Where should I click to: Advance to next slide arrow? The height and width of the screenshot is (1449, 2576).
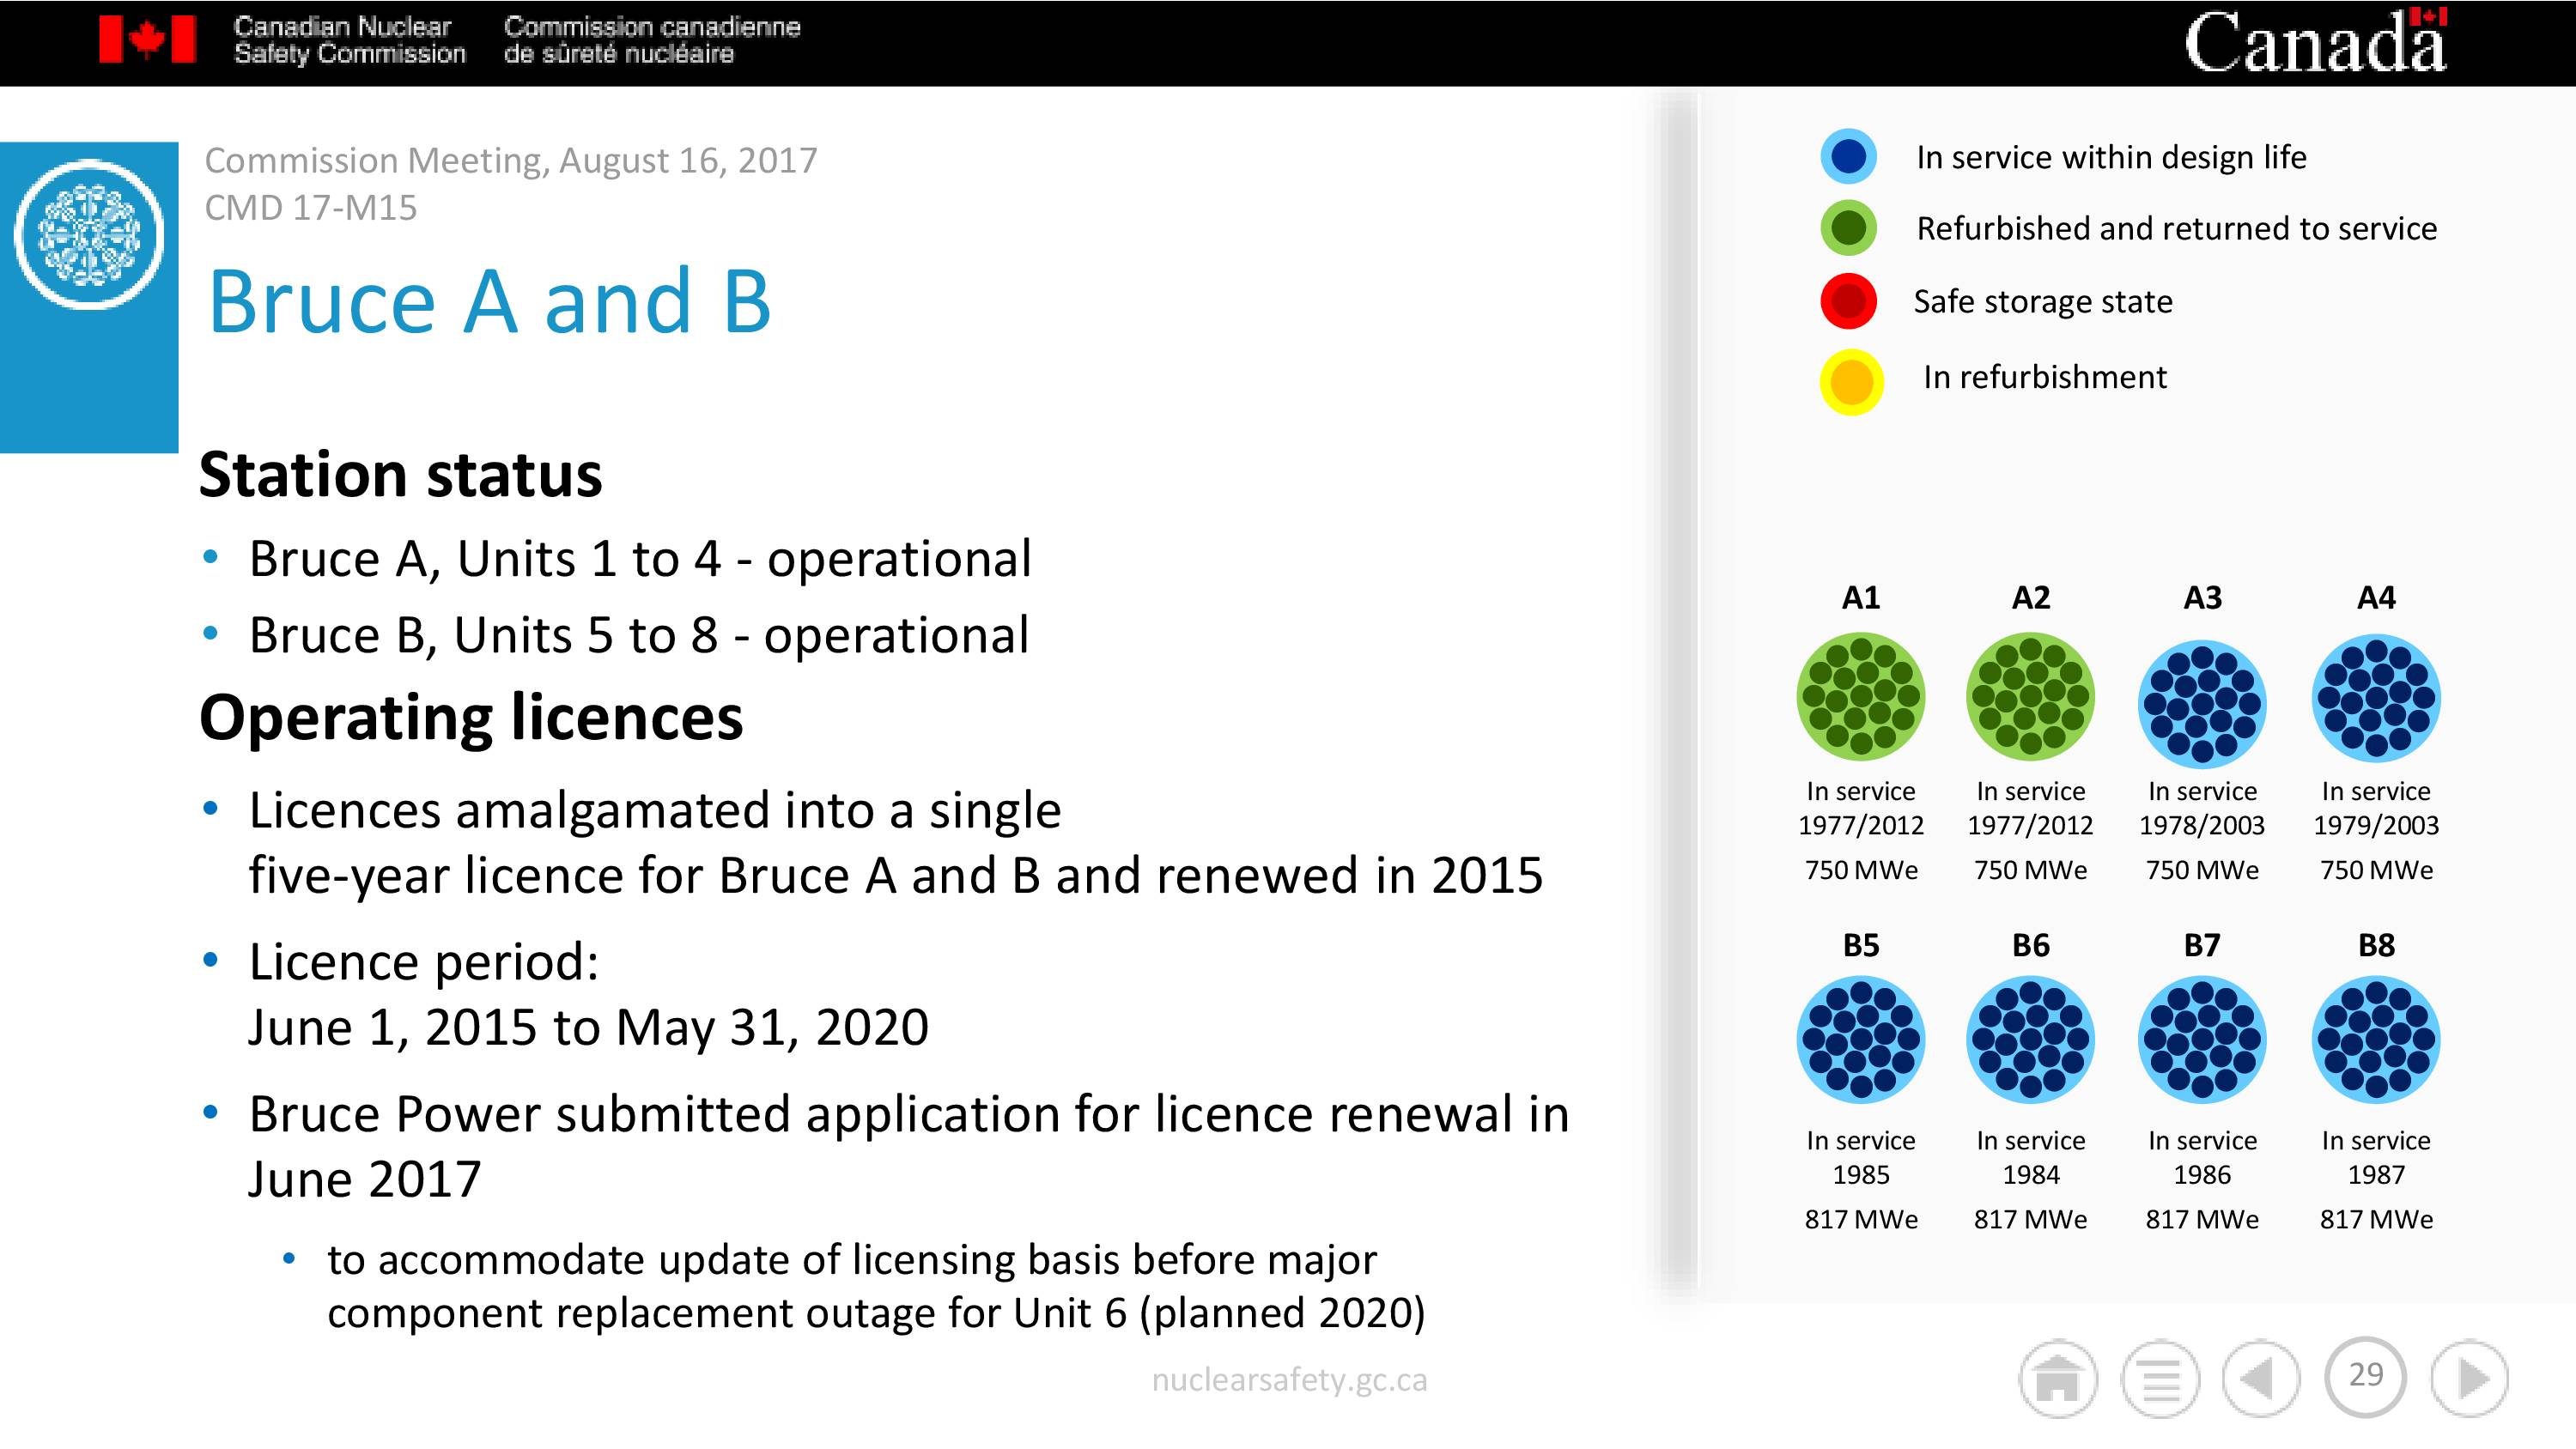pos(2469,1379)
